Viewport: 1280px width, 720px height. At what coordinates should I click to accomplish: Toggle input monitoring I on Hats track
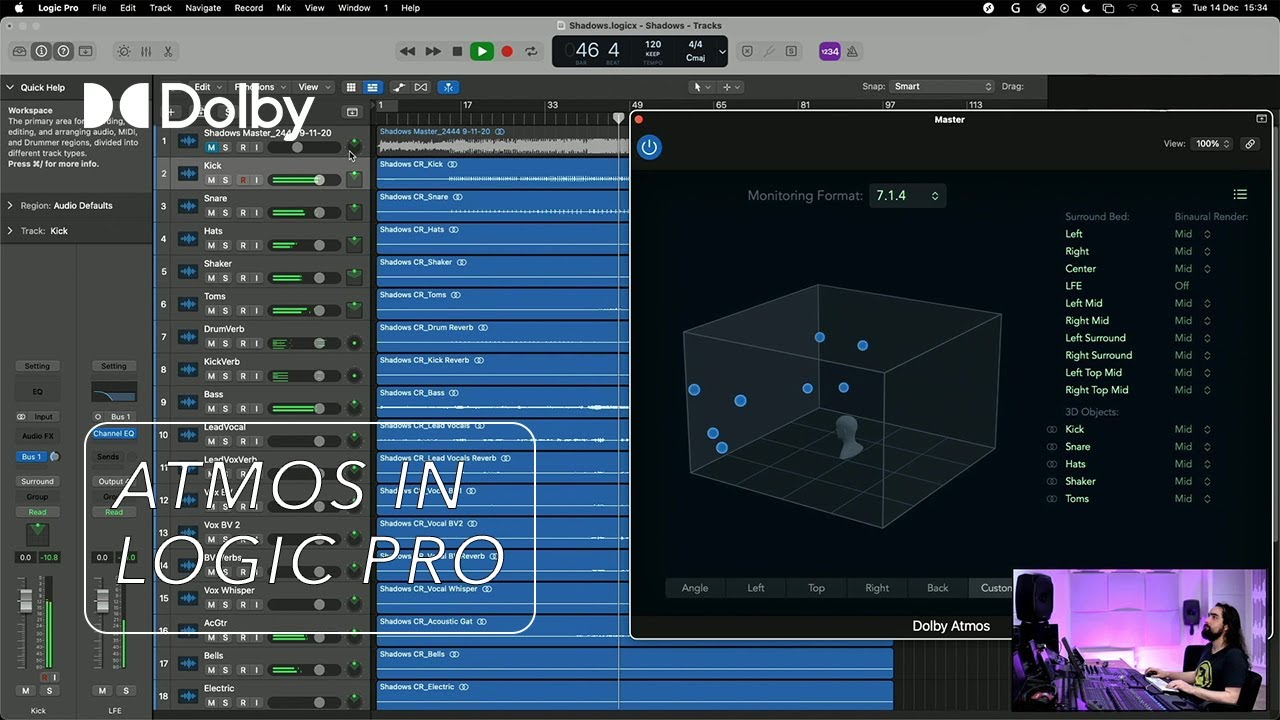tap(256, 245)
